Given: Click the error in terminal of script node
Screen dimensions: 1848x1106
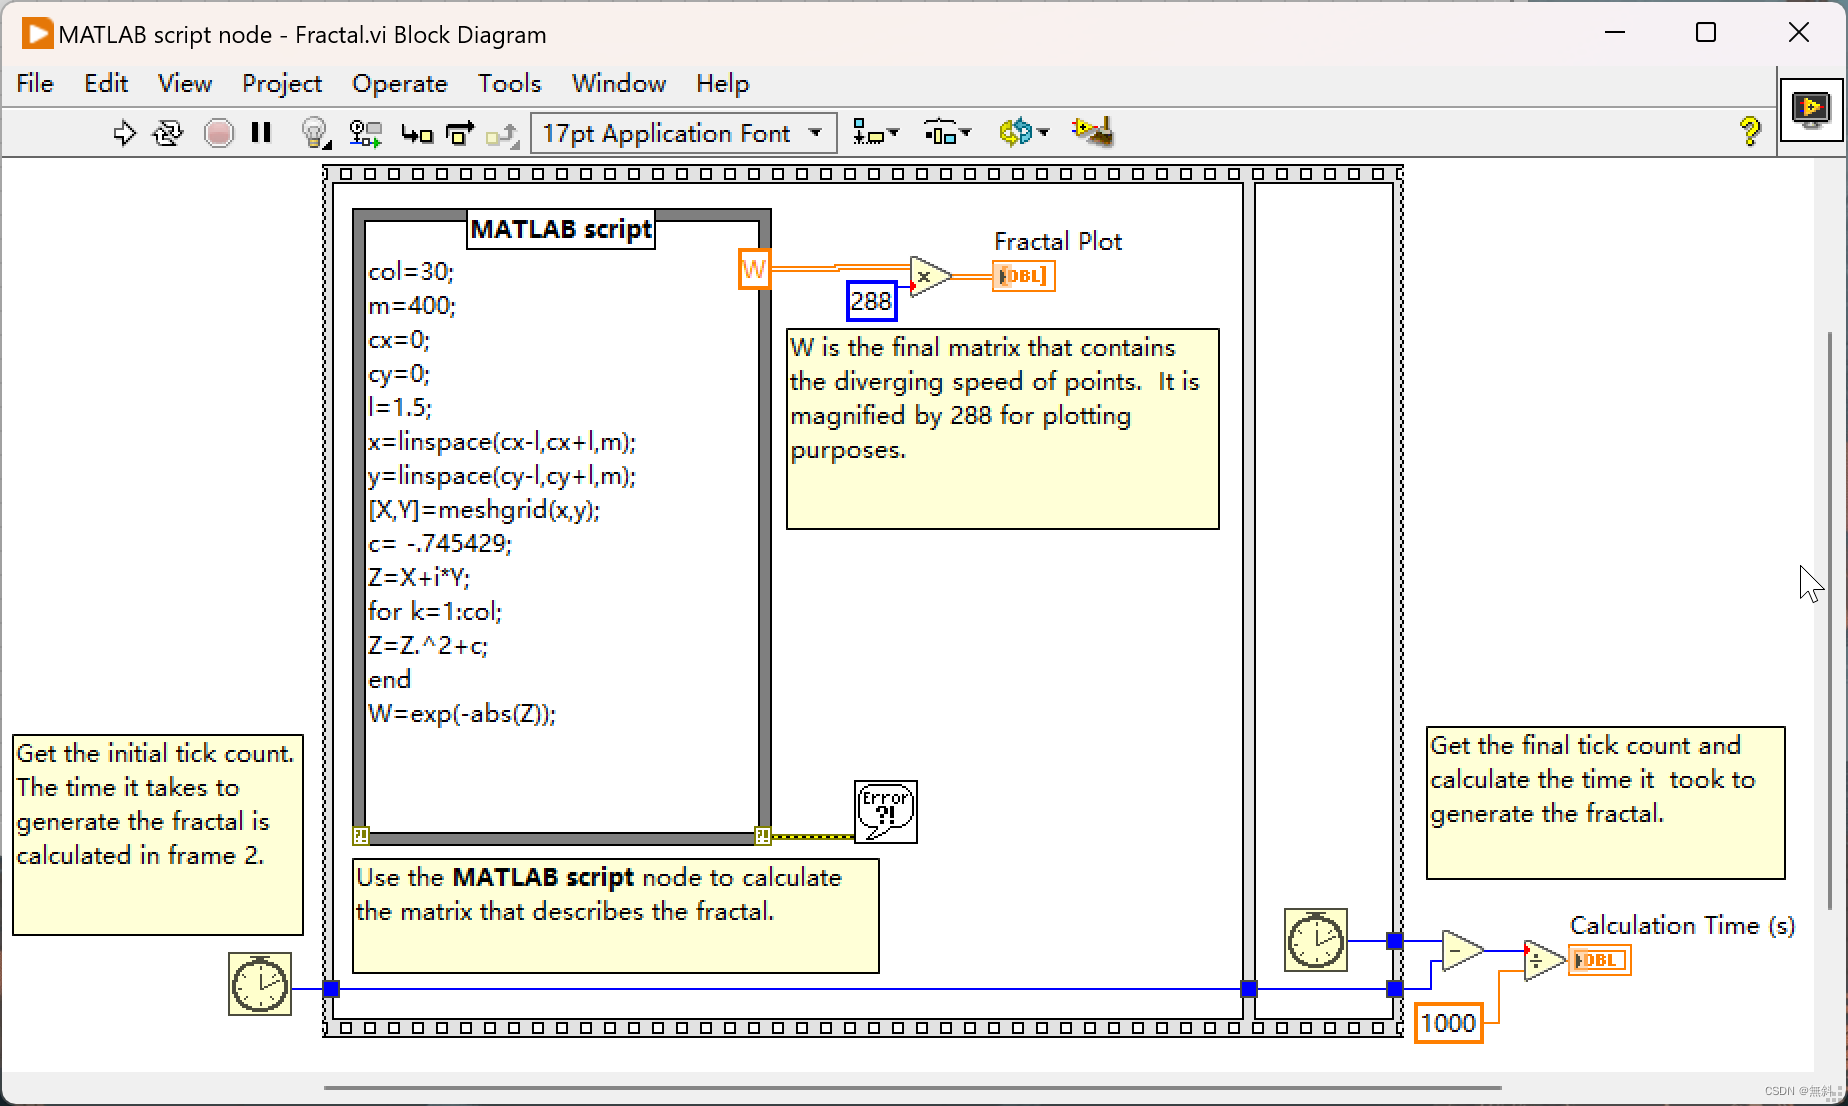Looking at the screenshot, I should pyautogui.click(x=360, y=835).
